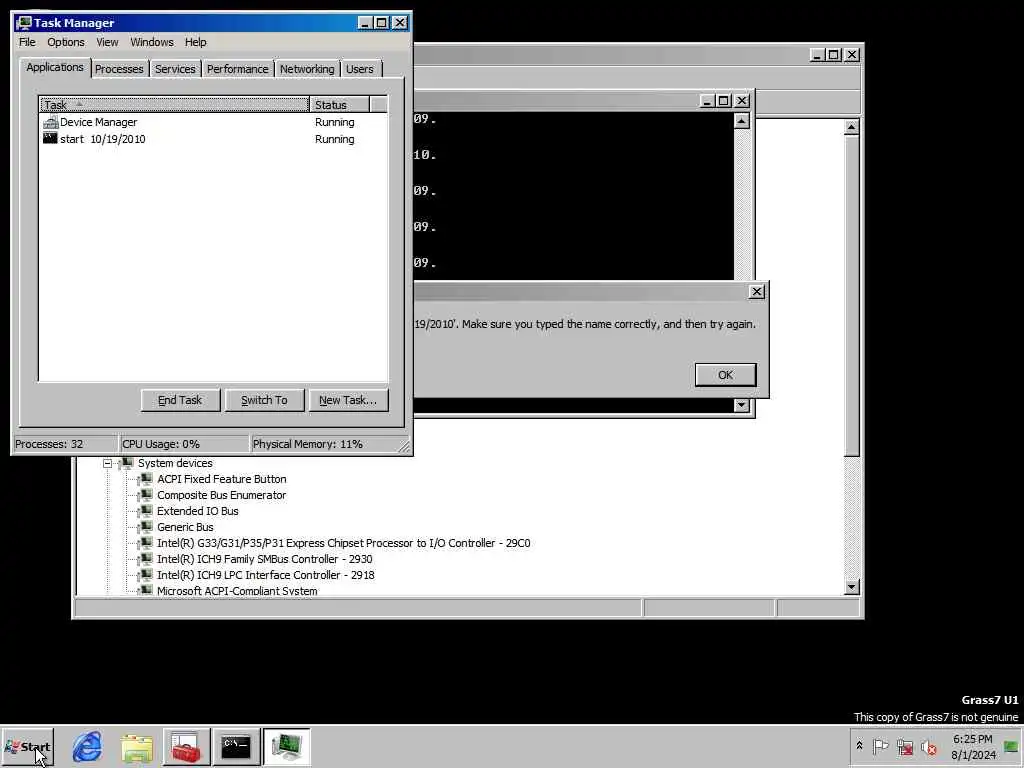This screenshot has width=1024, height=768.
Task: Open the Options menu in Task Manager
Action: tap(65, 42)
